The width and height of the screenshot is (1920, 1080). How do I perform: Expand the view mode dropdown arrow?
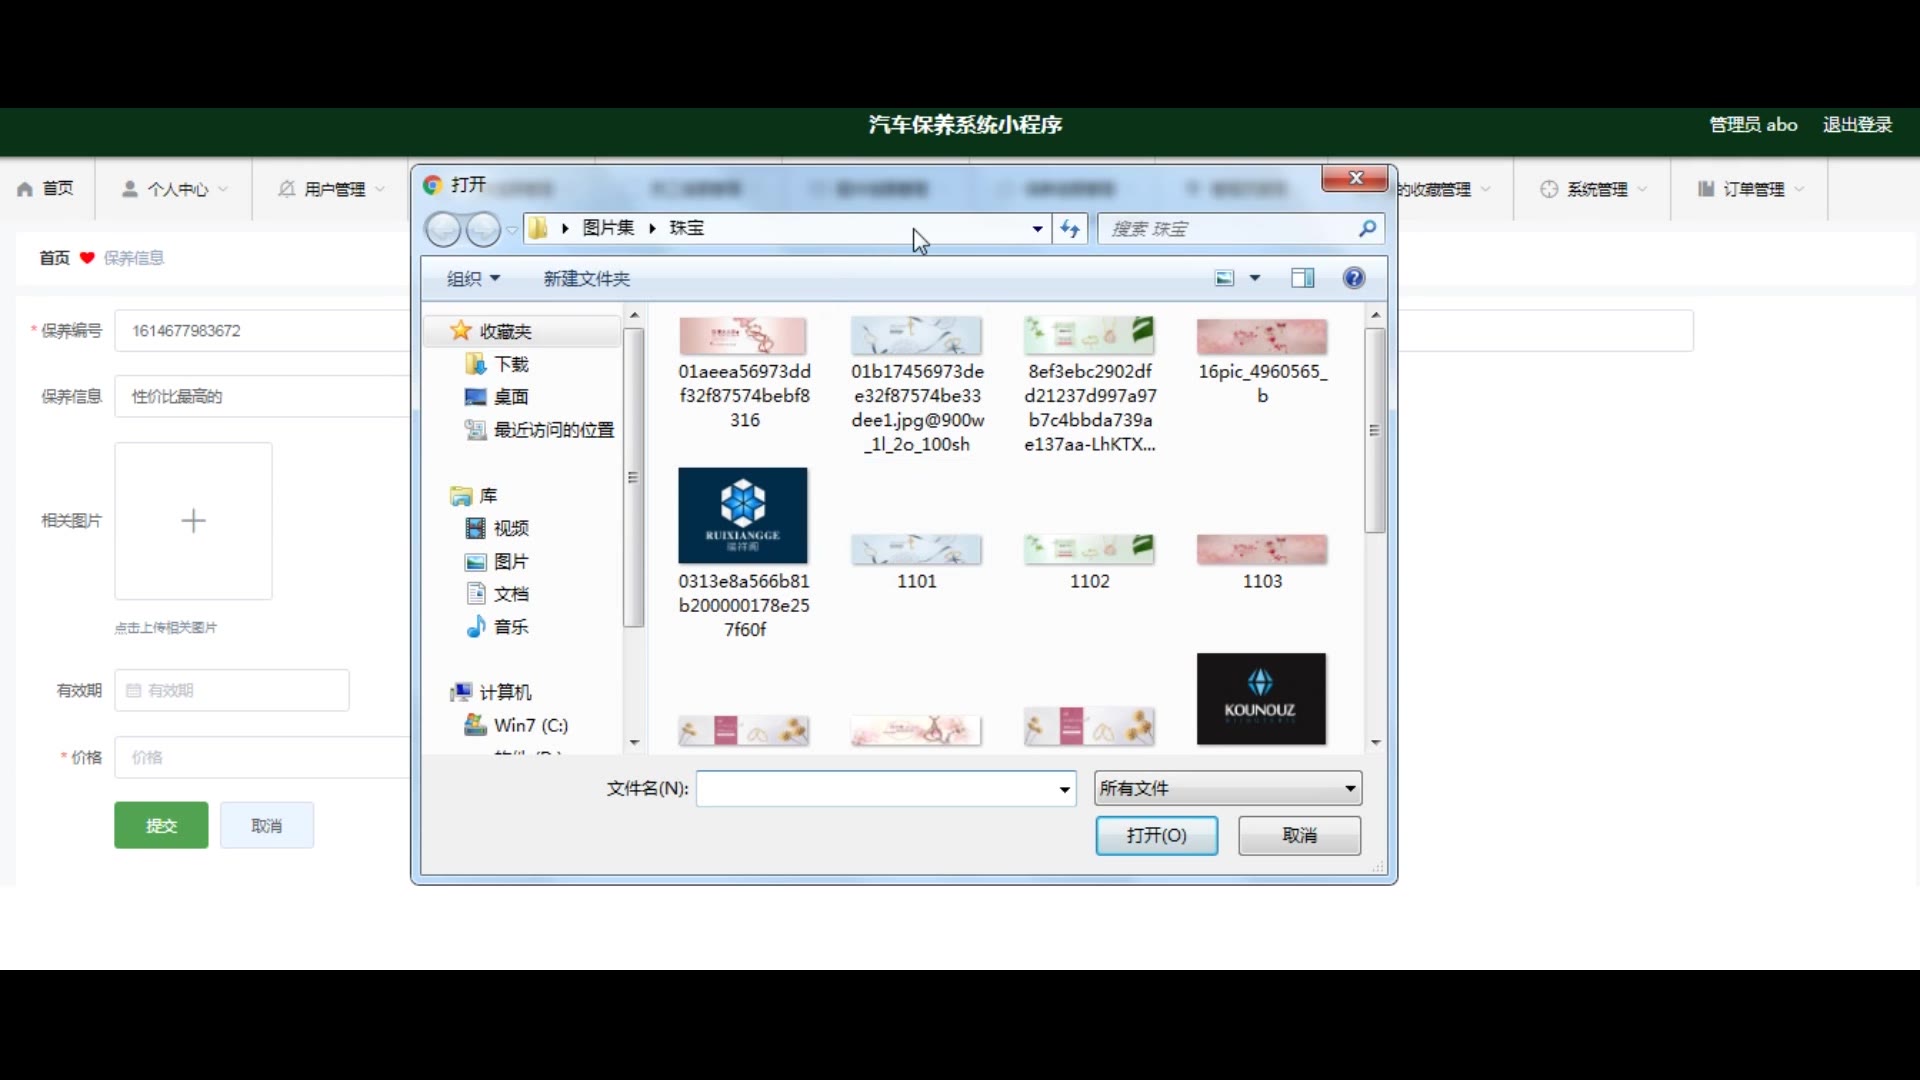coord(1254,278)
